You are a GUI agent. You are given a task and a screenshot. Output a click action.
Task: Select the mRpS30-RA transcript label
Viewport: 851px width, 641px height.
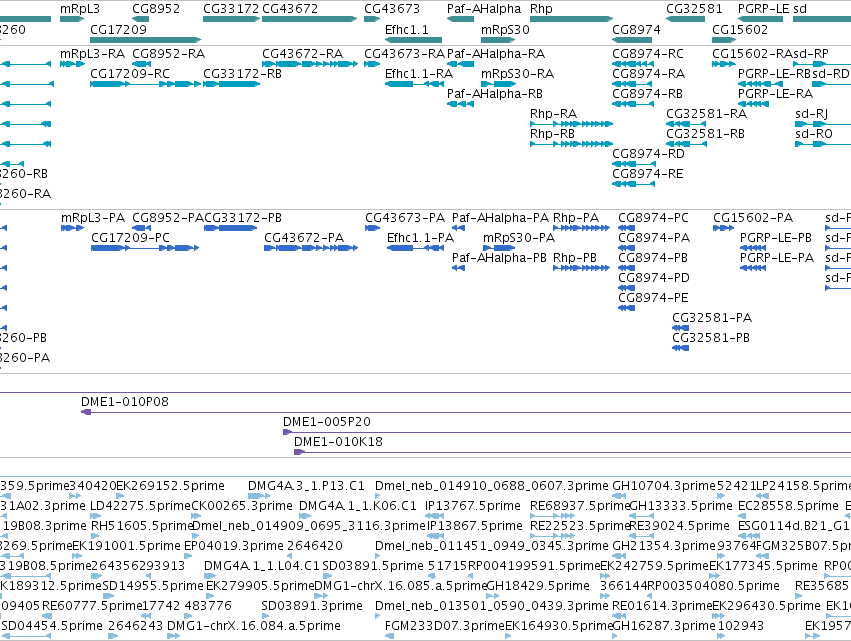click(517, 74)
